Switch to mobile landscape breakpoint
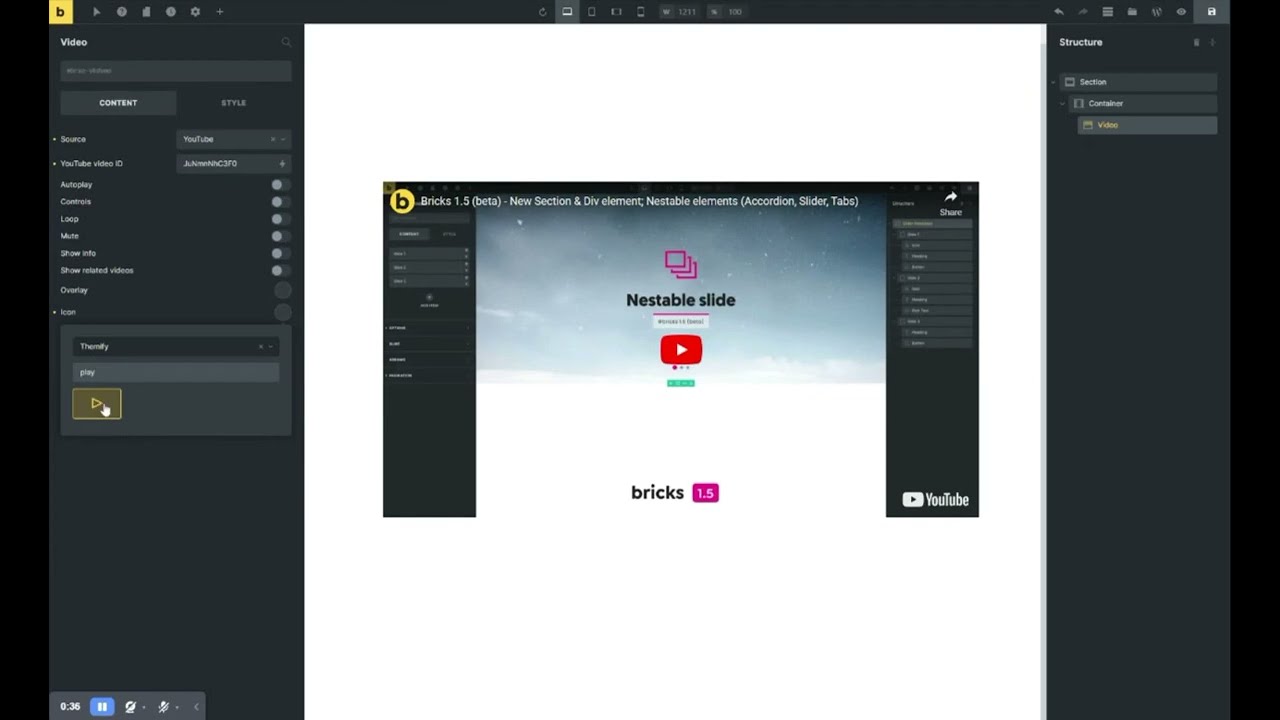The width and height of the screenshot is (1280, 720). point(616,12)
